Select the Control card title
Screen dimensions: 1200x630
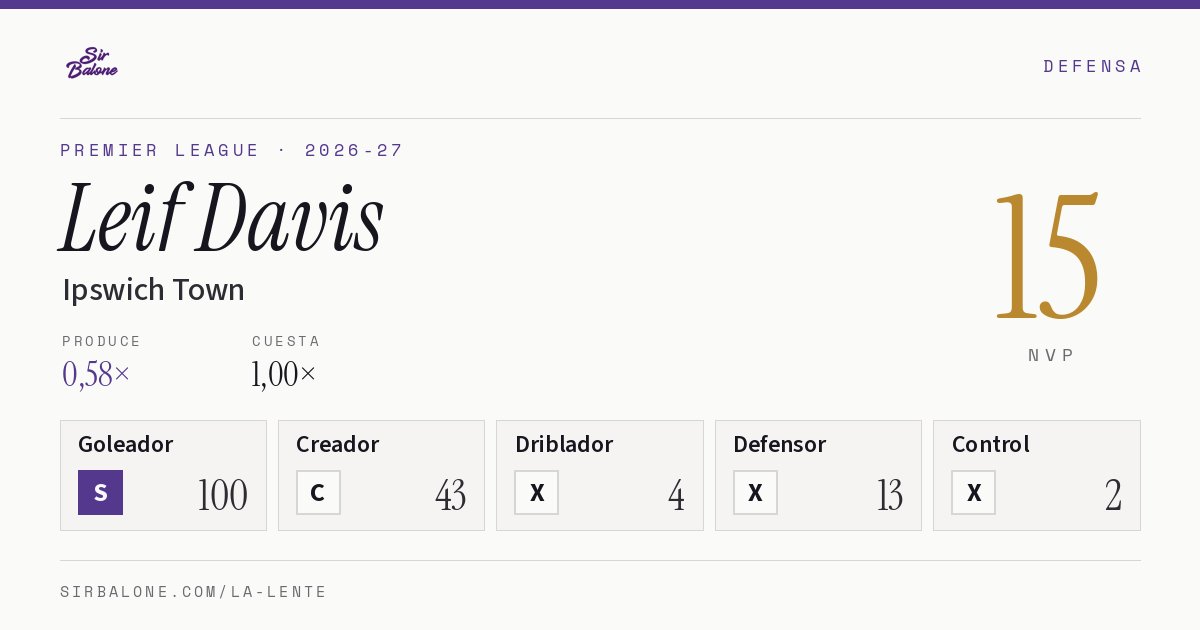pyautogui.click(x=990, y=444)
